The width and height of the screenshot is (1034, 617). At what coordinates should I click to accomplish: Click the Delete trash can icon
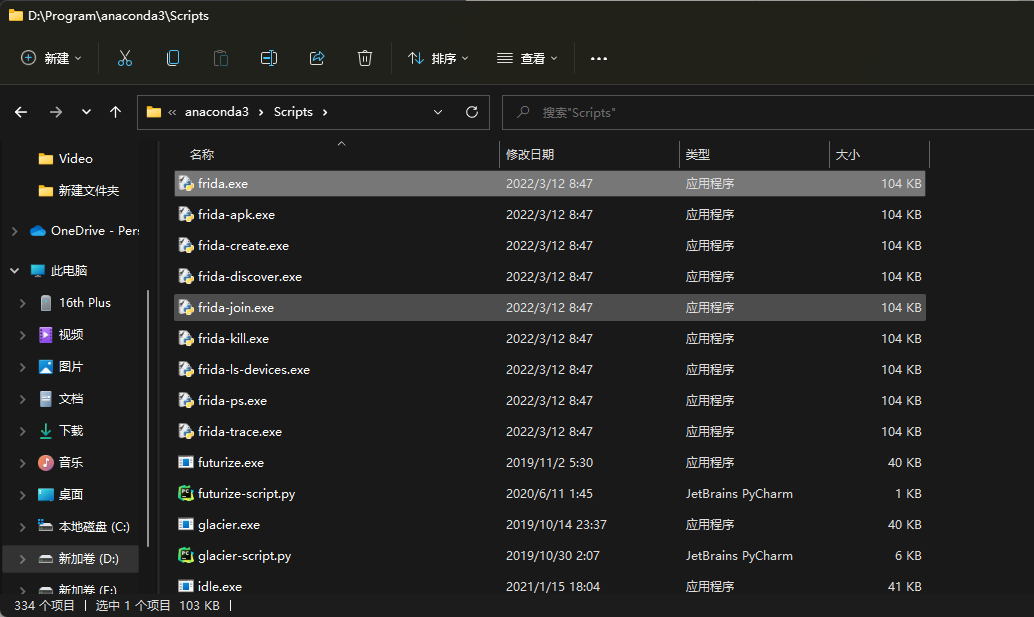[x=365, y=58]
